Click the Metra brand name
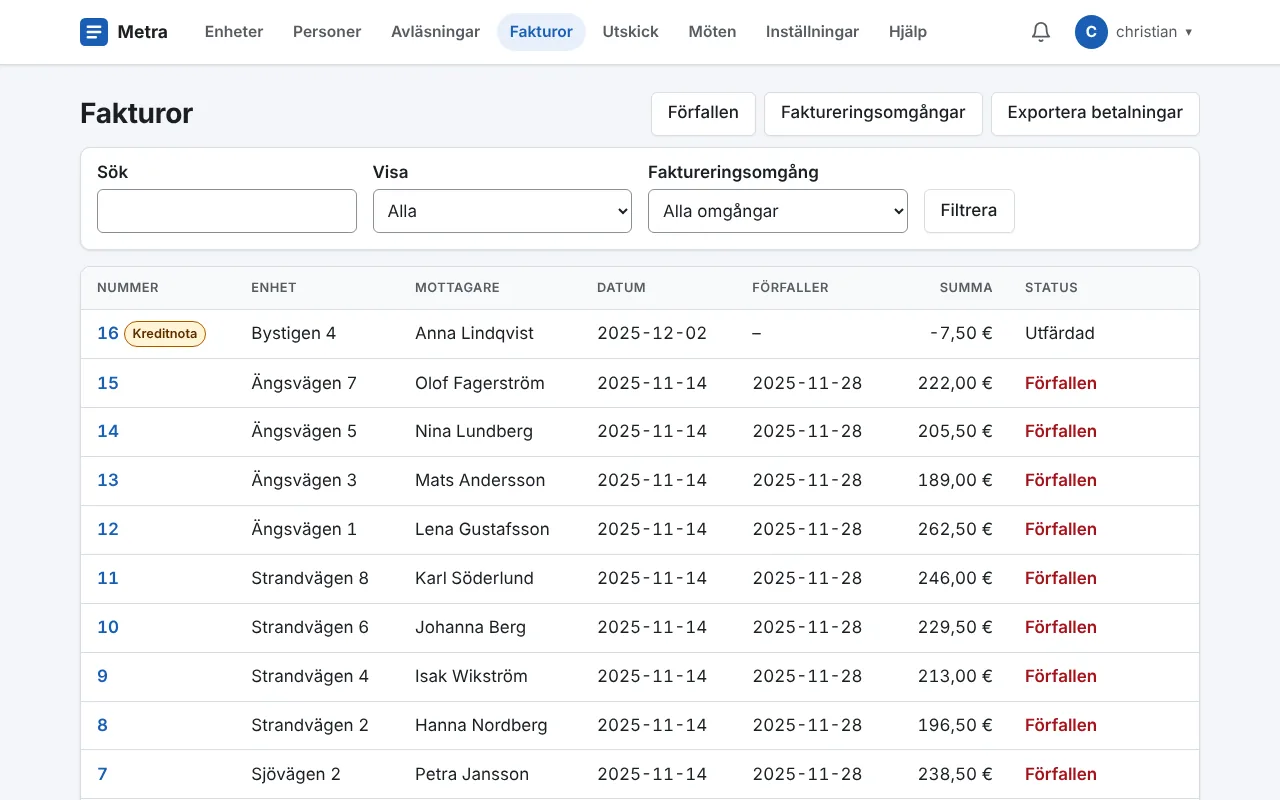 coord(143,32)
